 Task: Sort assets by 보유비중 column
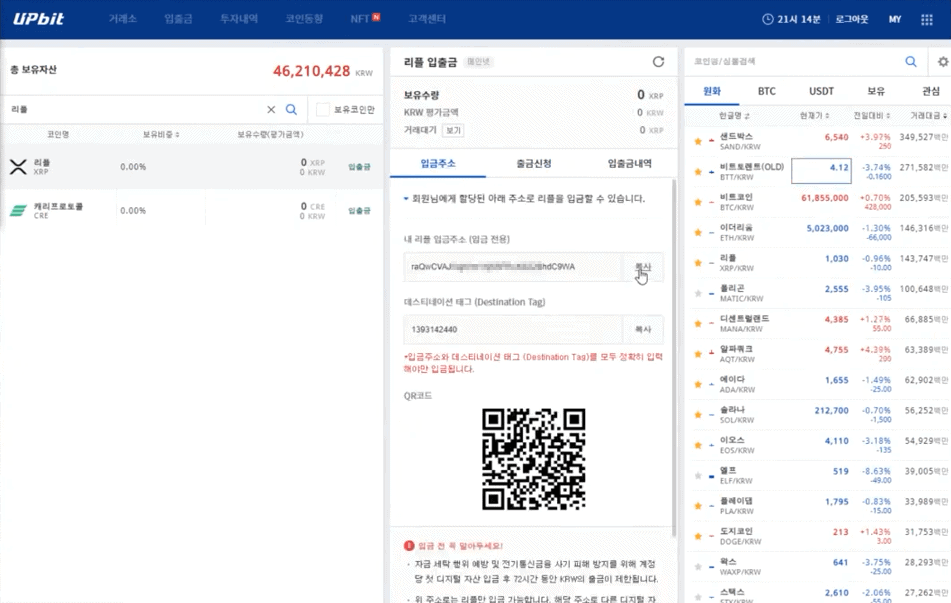coord(161,134)
